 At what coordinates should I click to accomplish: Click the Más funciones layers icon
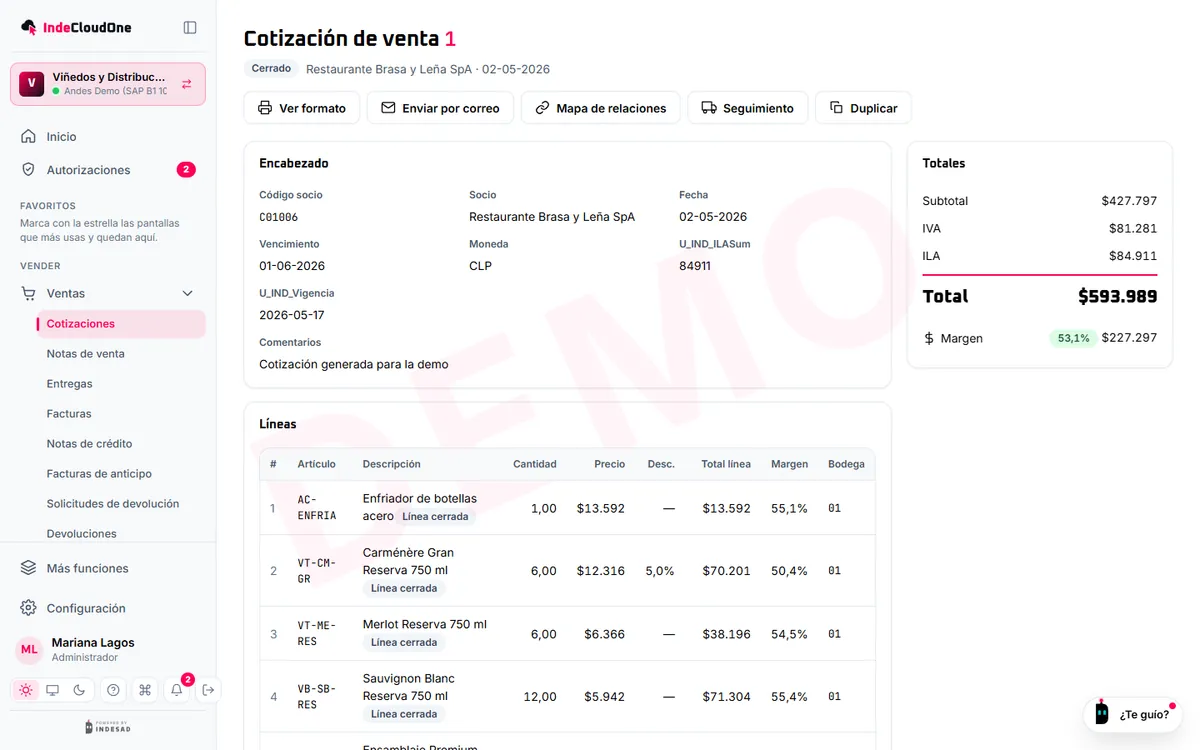[29, 568]
